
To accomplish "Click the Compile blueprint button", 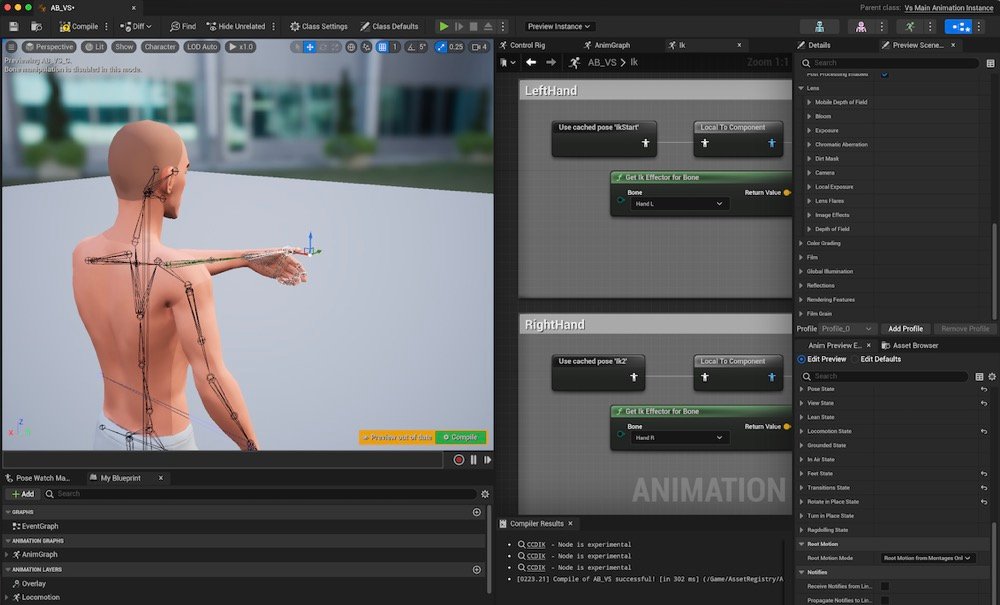I will 79,26.
